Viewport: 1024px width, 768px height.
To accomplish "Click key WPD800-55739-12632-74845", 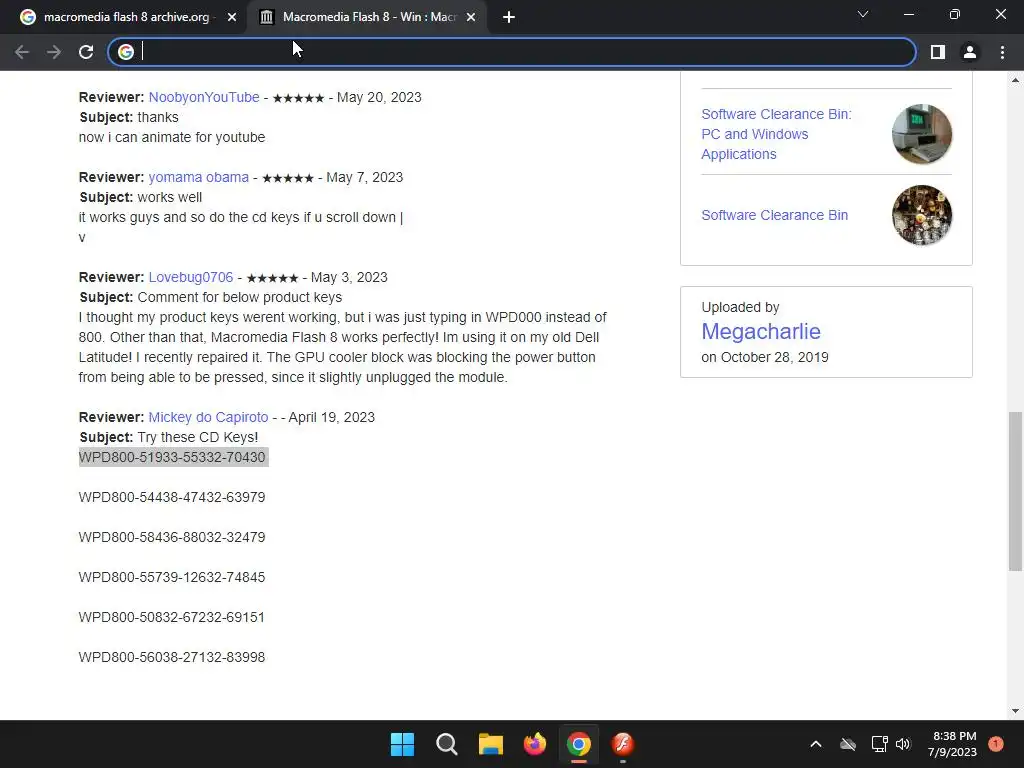I will [172, 577].
